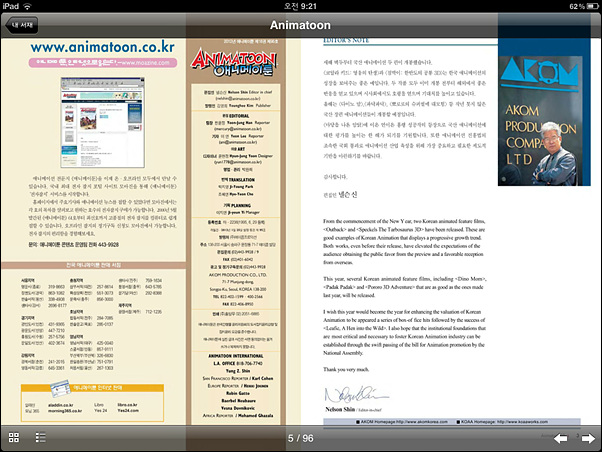Tap the pink www.moazine.com banner

point(103,63)
